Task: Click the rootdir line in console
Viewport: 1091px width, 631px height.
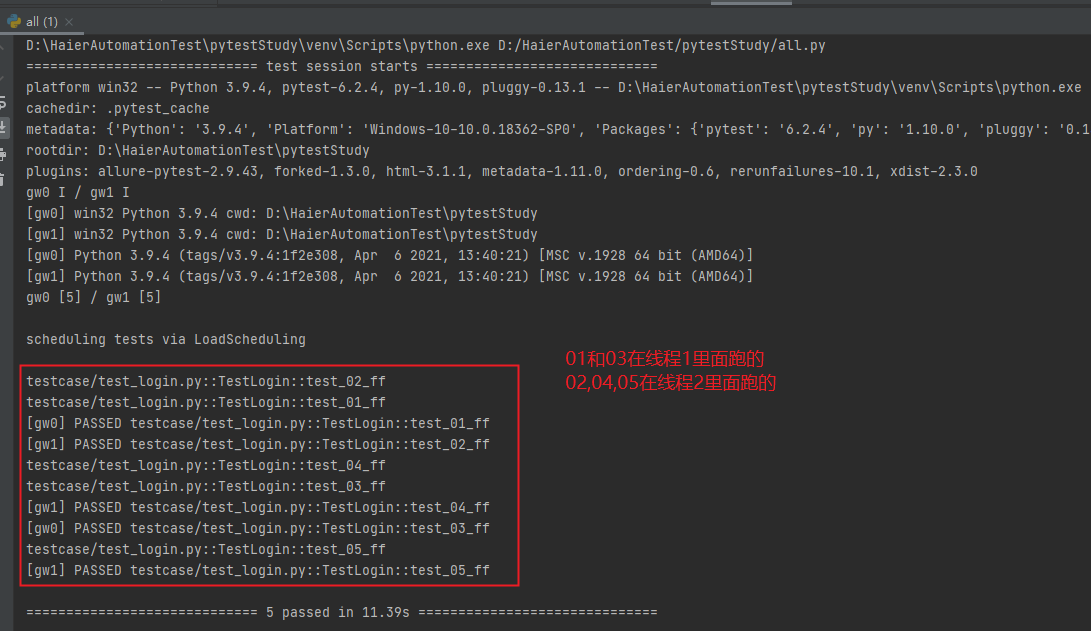Action: coord(198,150)
